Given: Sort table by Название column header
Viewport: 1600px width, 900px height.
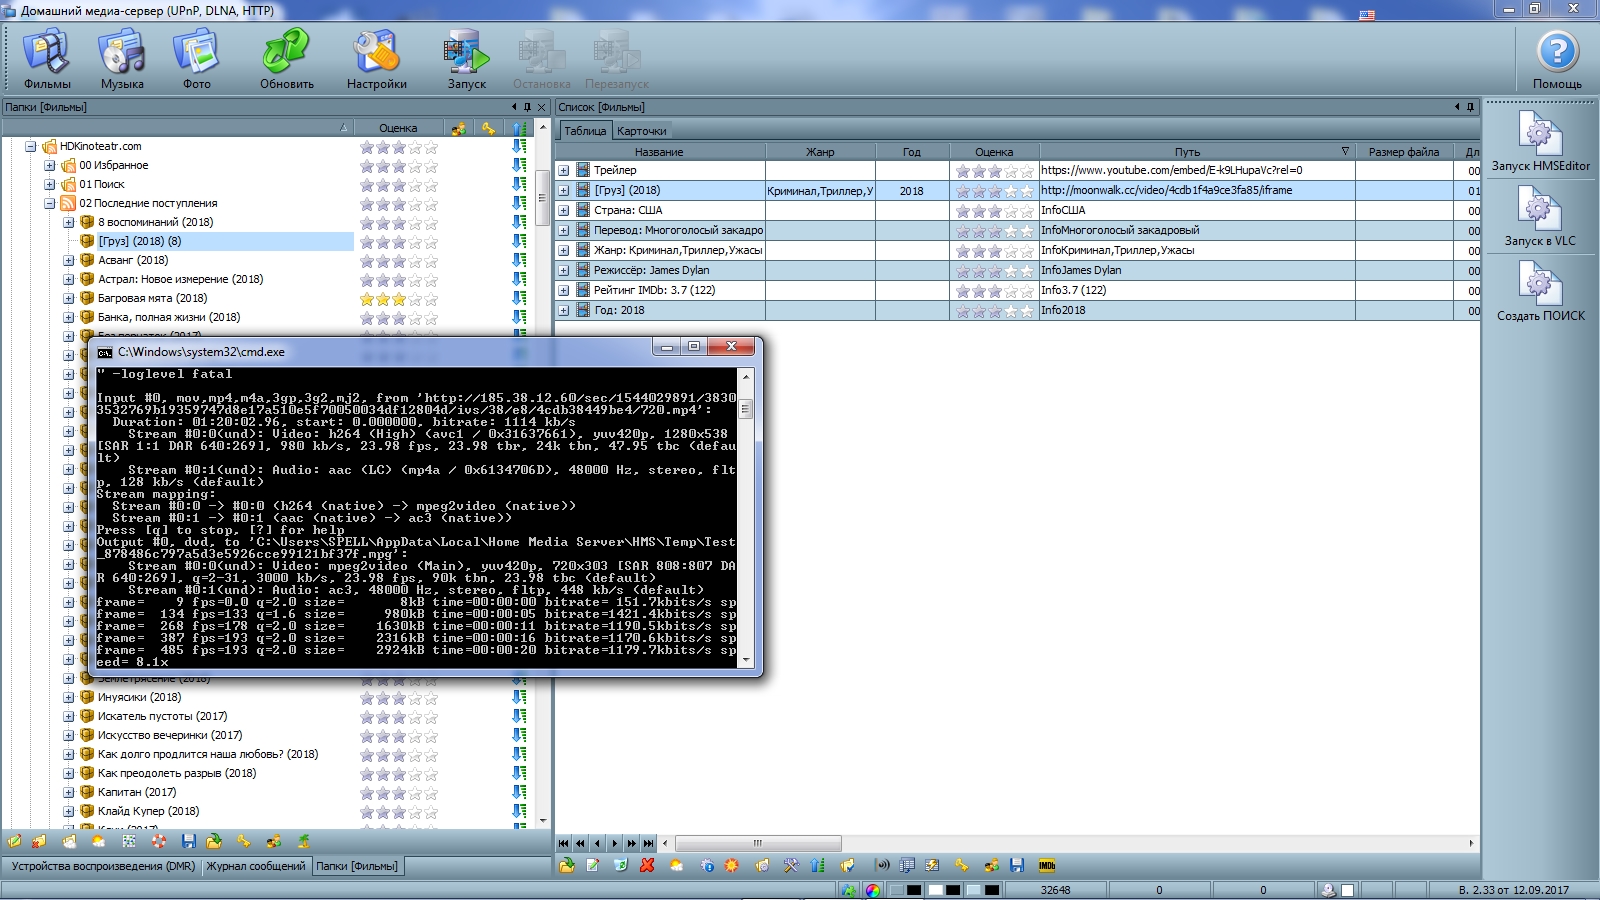Looking at the screenshot, I should 659,152.
